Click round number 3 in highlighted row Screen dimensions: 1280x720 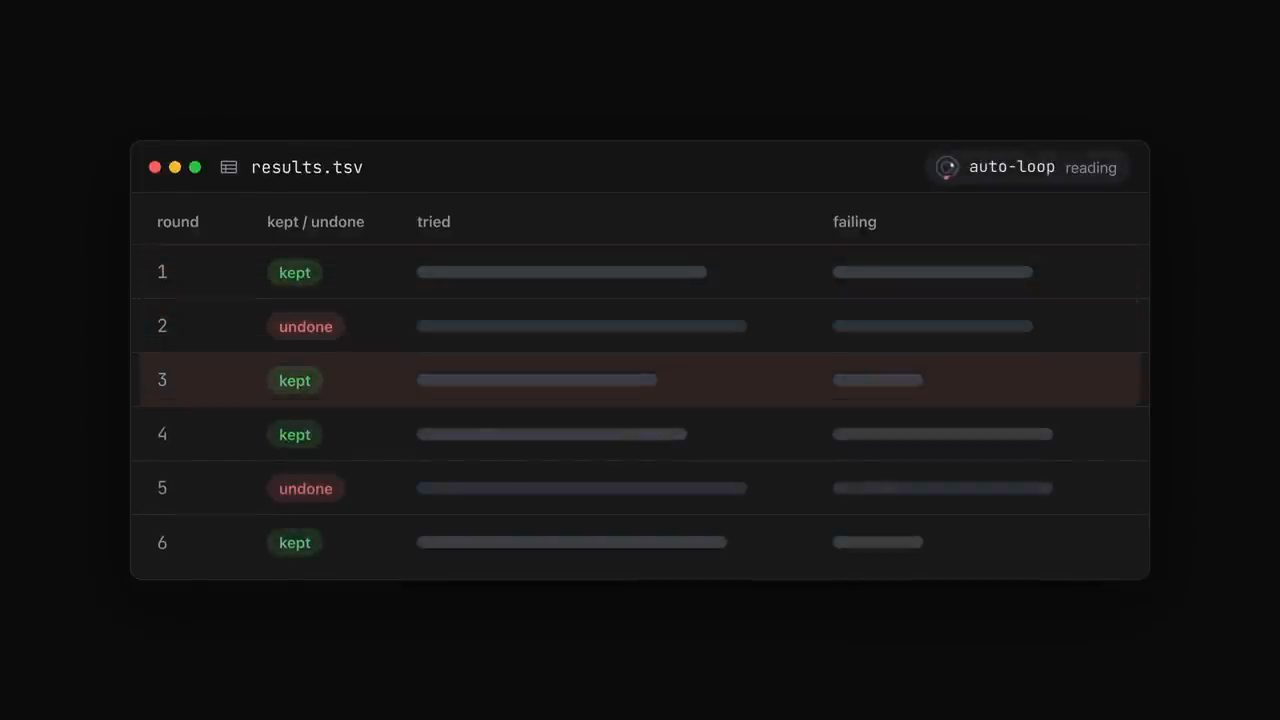click(162, 380)
